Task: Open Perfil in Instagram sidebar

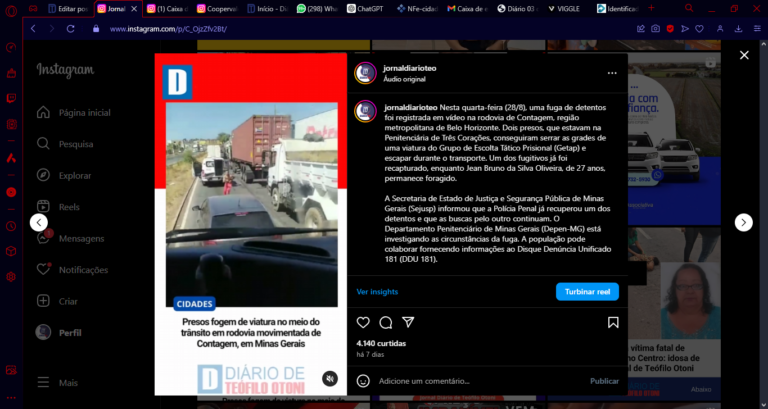Action: click(58, 333)
